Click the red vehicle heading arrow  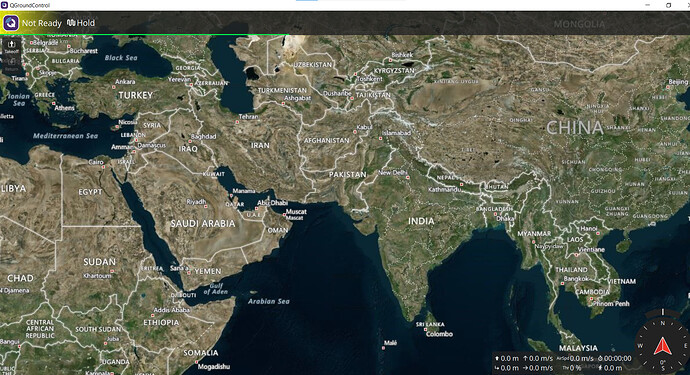tap(662, 347)
